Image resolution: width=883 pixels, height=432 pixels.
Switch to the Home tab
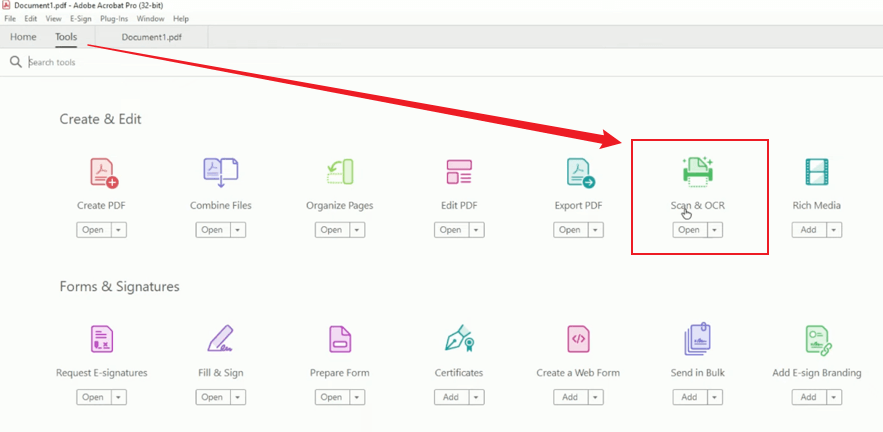tap(23, 37)
